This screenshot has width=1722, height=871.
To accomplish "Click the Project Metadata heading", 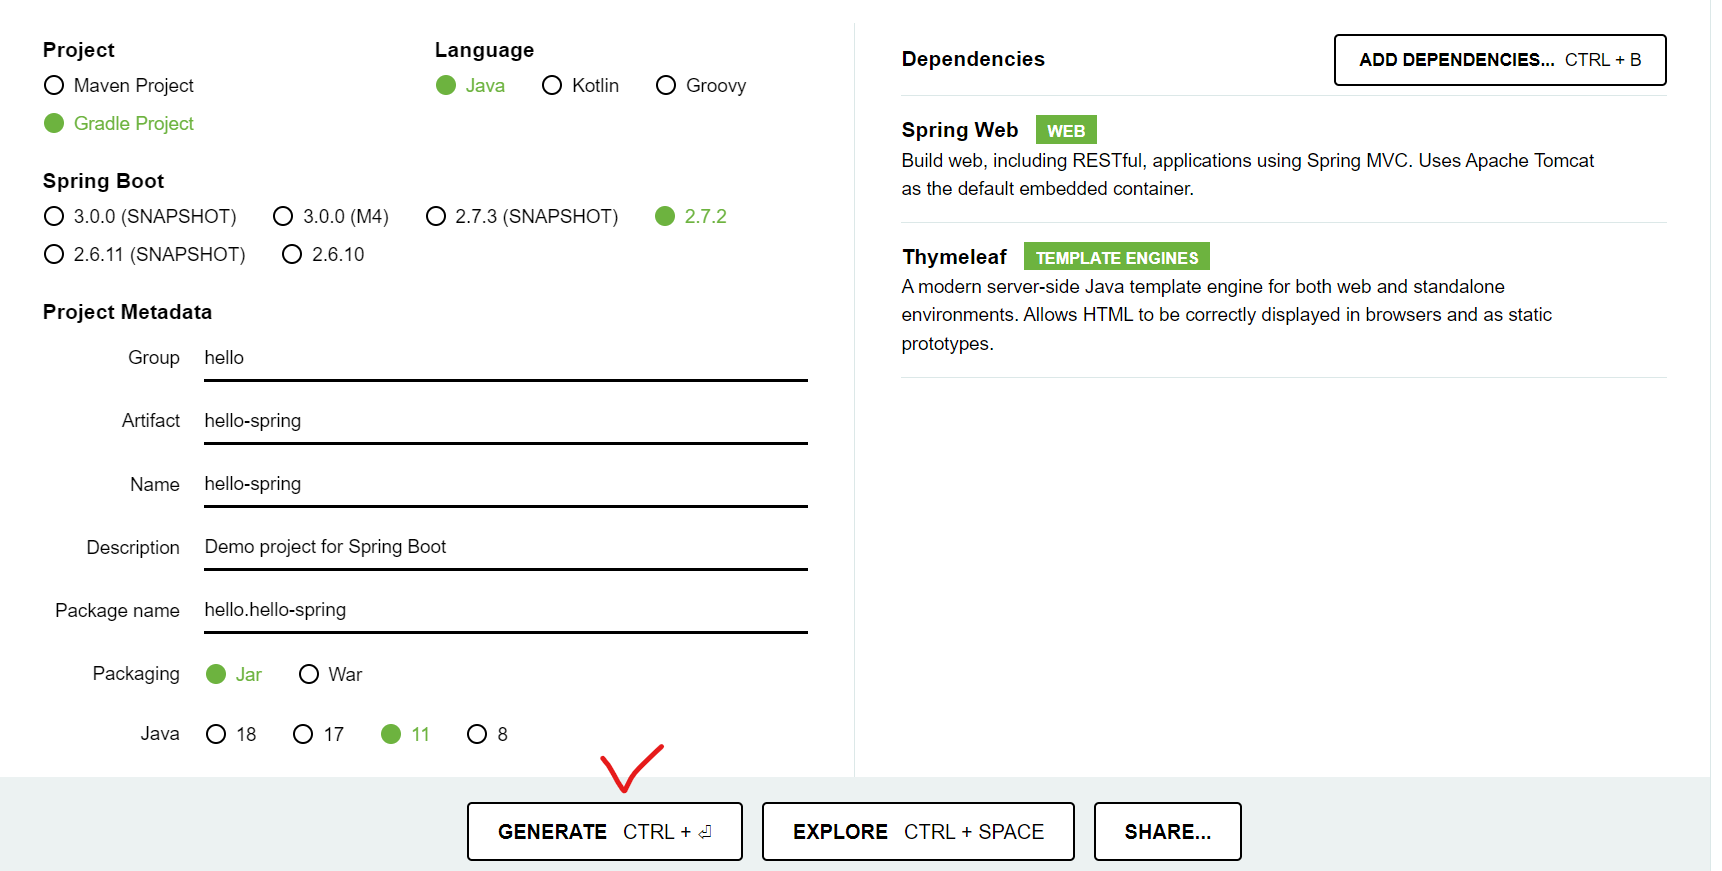I will [x=127, y=312].
